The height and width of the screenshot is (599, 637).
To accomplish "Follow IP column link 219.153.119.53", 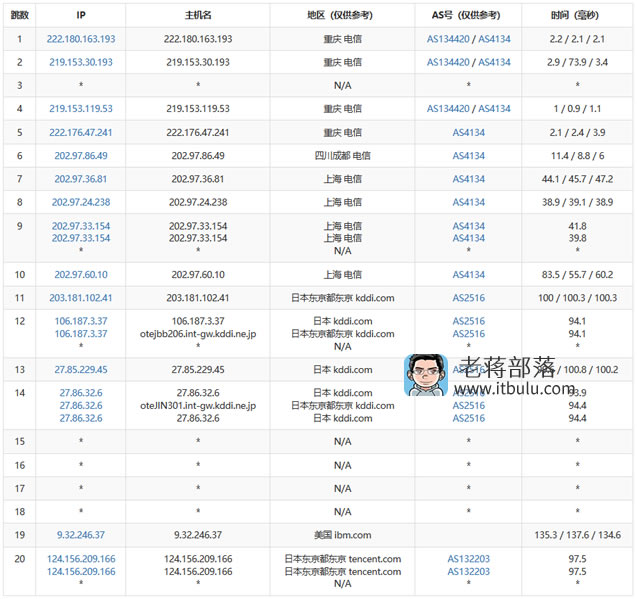I will click(81, 109).
